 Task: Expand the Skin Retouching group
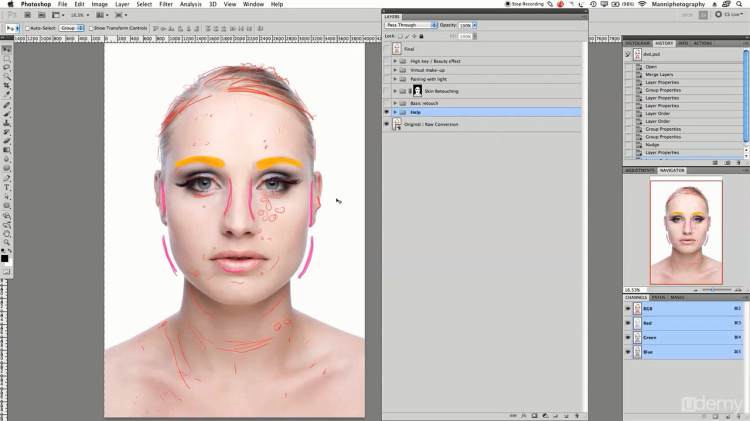point(395,91)
